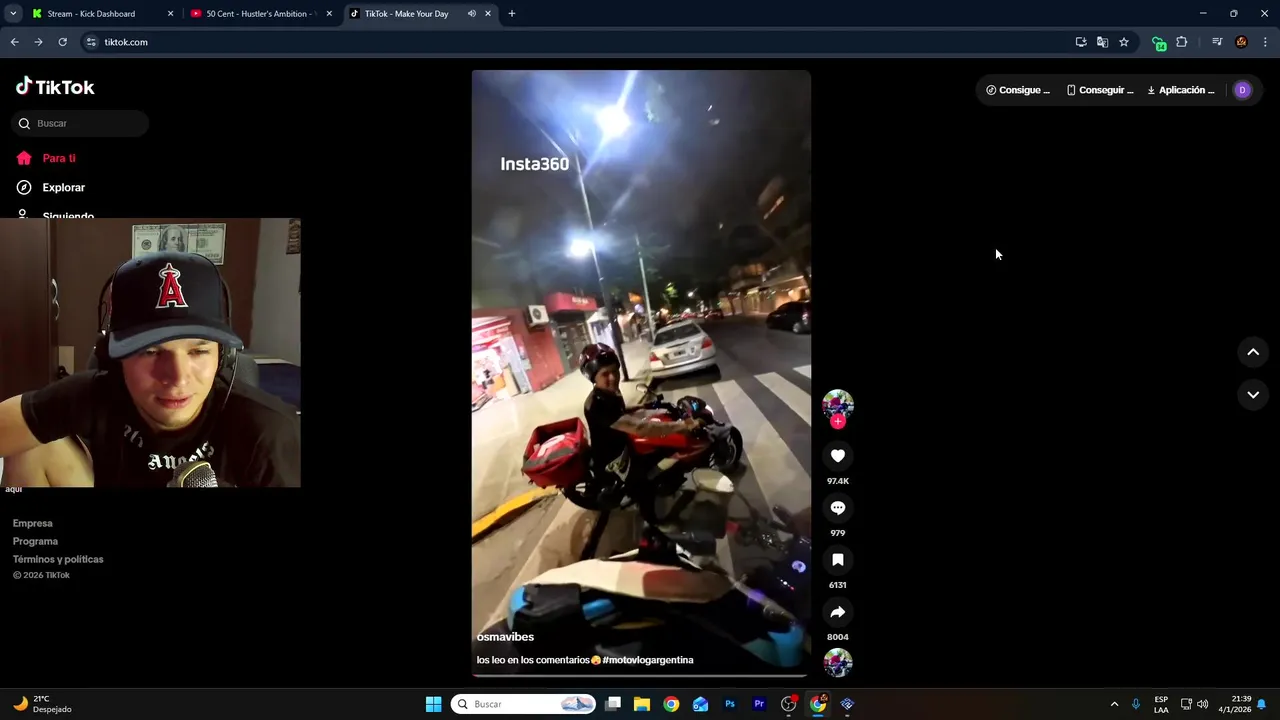Click the taskbar Buscar search box
Image resolution: width=1280 pixels, height=720 pixels.
click(x=524, y=704)
